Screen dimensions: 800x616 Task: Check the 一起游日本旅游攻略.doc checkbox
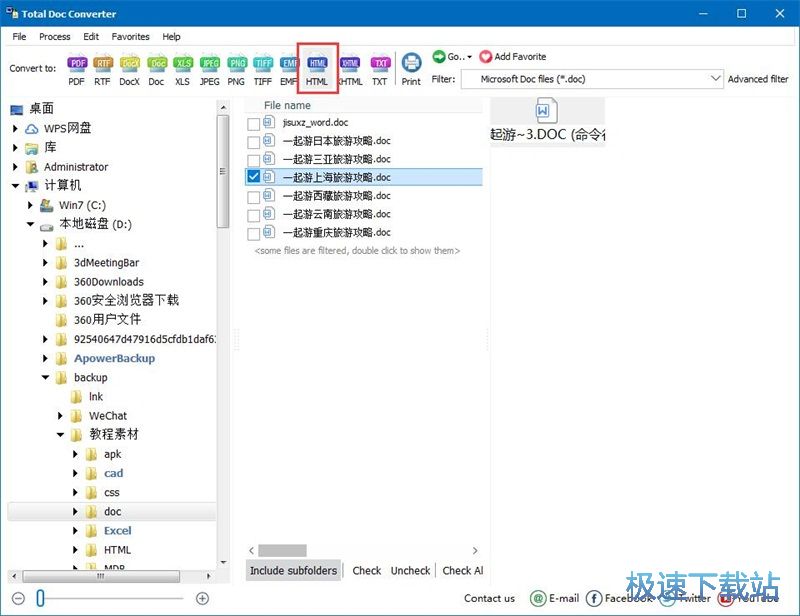click(x=251, y=141)
